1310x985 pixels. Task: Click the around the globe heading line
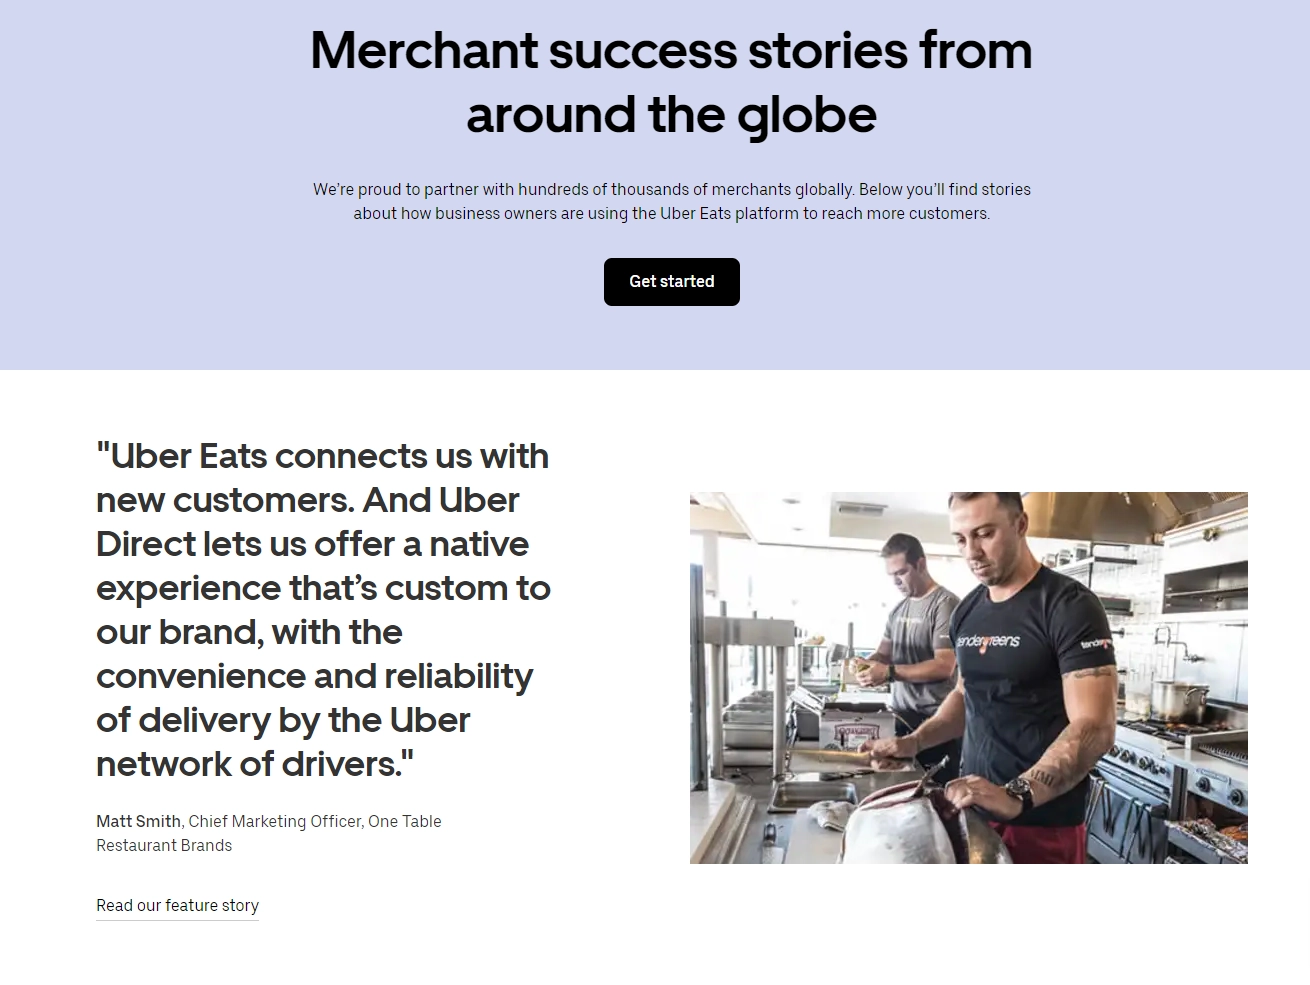point(671,115)
